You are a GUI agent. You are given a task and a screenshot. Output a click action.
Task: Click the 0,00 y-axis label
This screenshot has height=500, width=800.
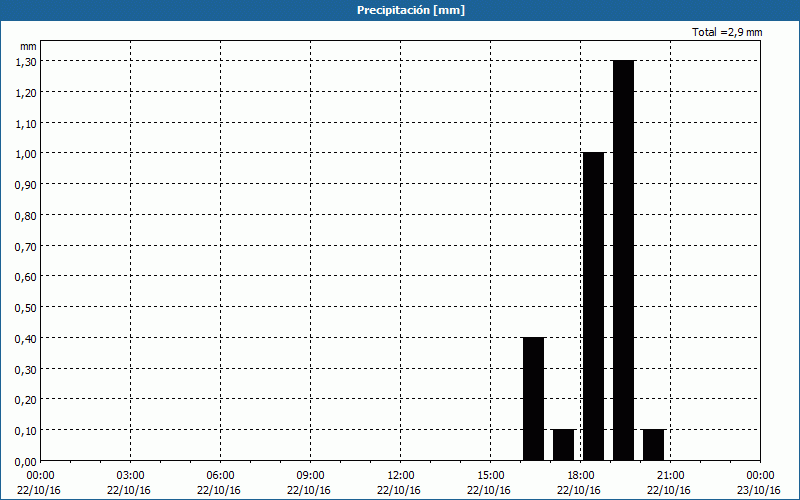pyautogui.click(x=26, y=462)
